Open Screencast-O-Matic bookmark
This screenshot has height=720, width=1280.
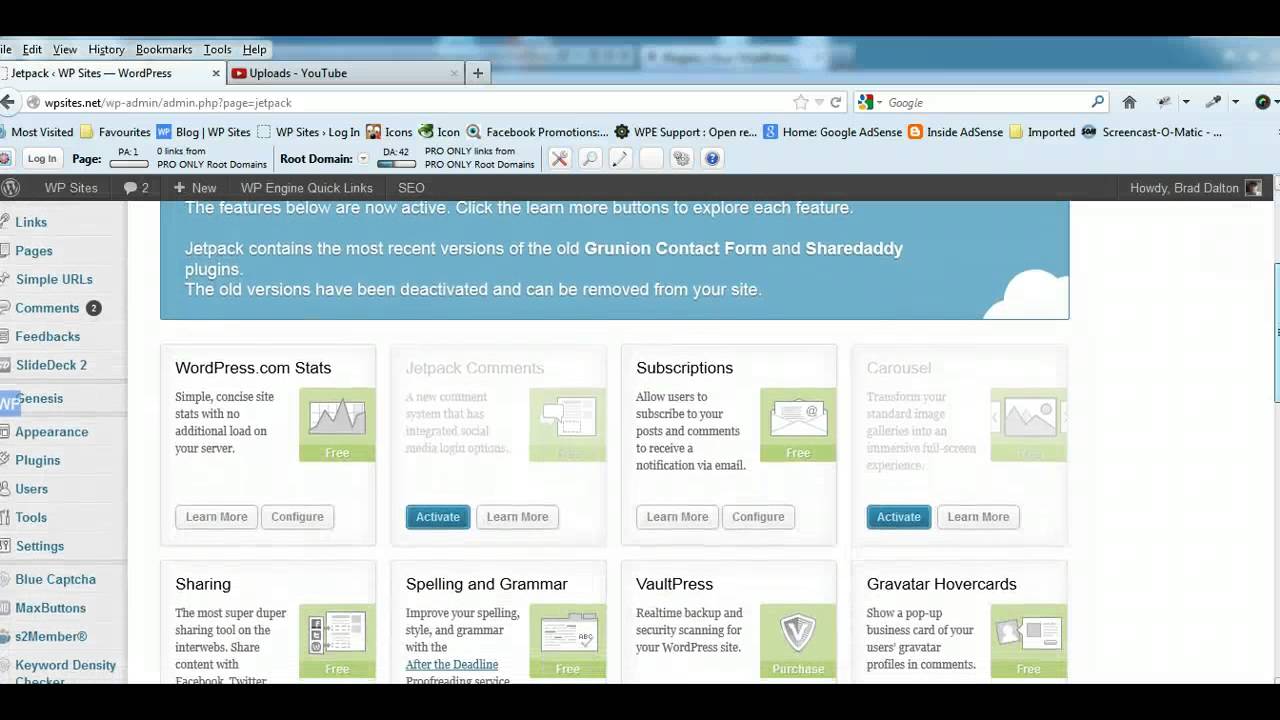click(x=1152, y=132)
